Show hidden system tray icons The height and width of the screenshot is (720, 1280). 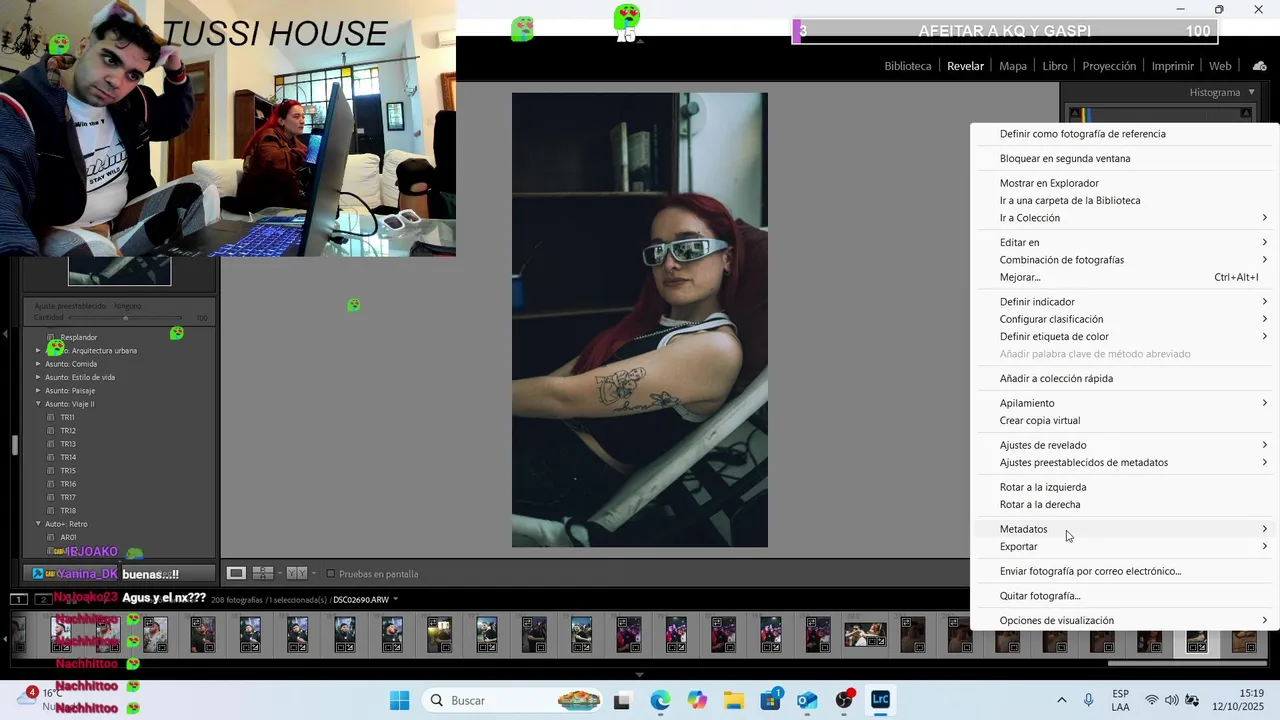click(1061, 700)
